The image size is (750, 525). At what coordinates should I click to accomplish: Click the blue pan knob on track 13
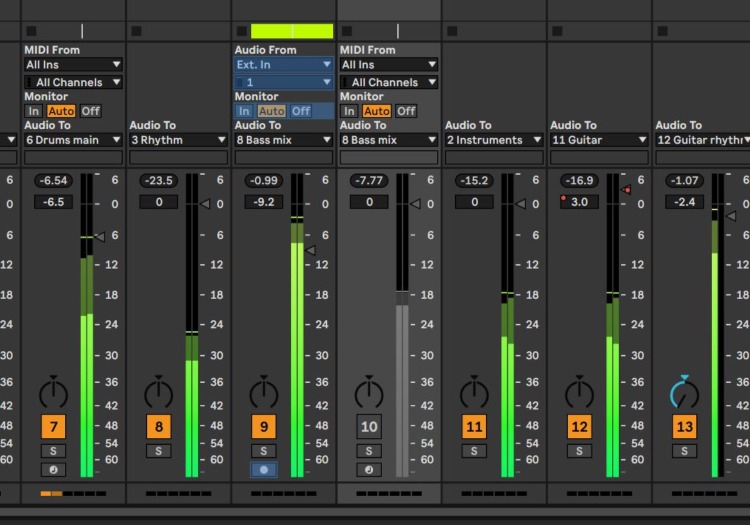[x=684, y=393]
